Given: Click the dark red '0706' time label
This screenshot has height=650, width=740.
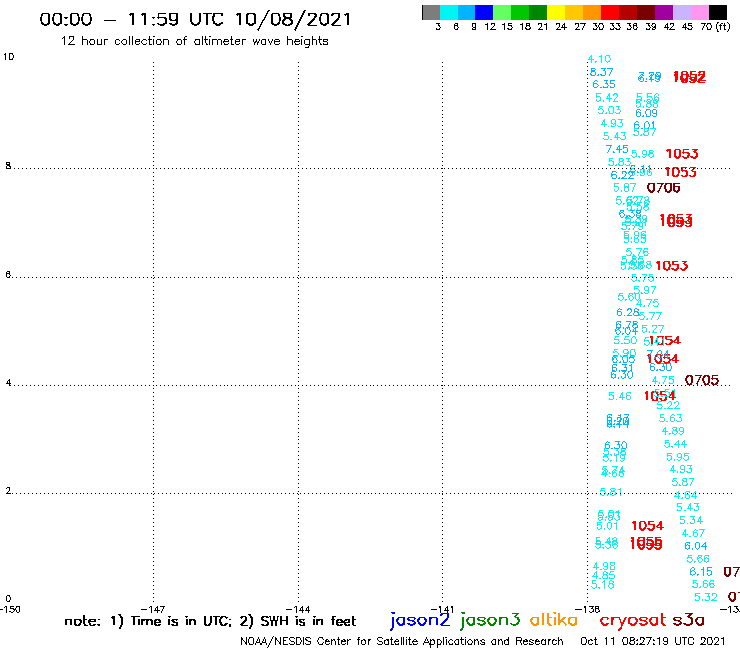Looking at the screenshot, I should [664, 188].
